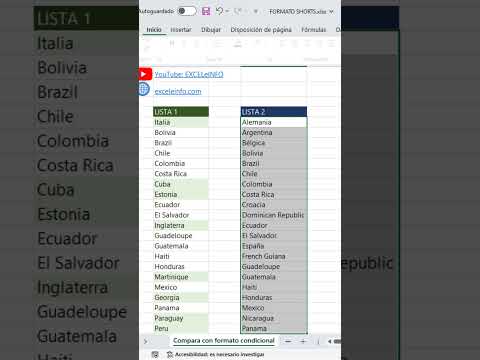
Task: Select the Compara con formato condicional sheet tab
Action: point(224,341)
